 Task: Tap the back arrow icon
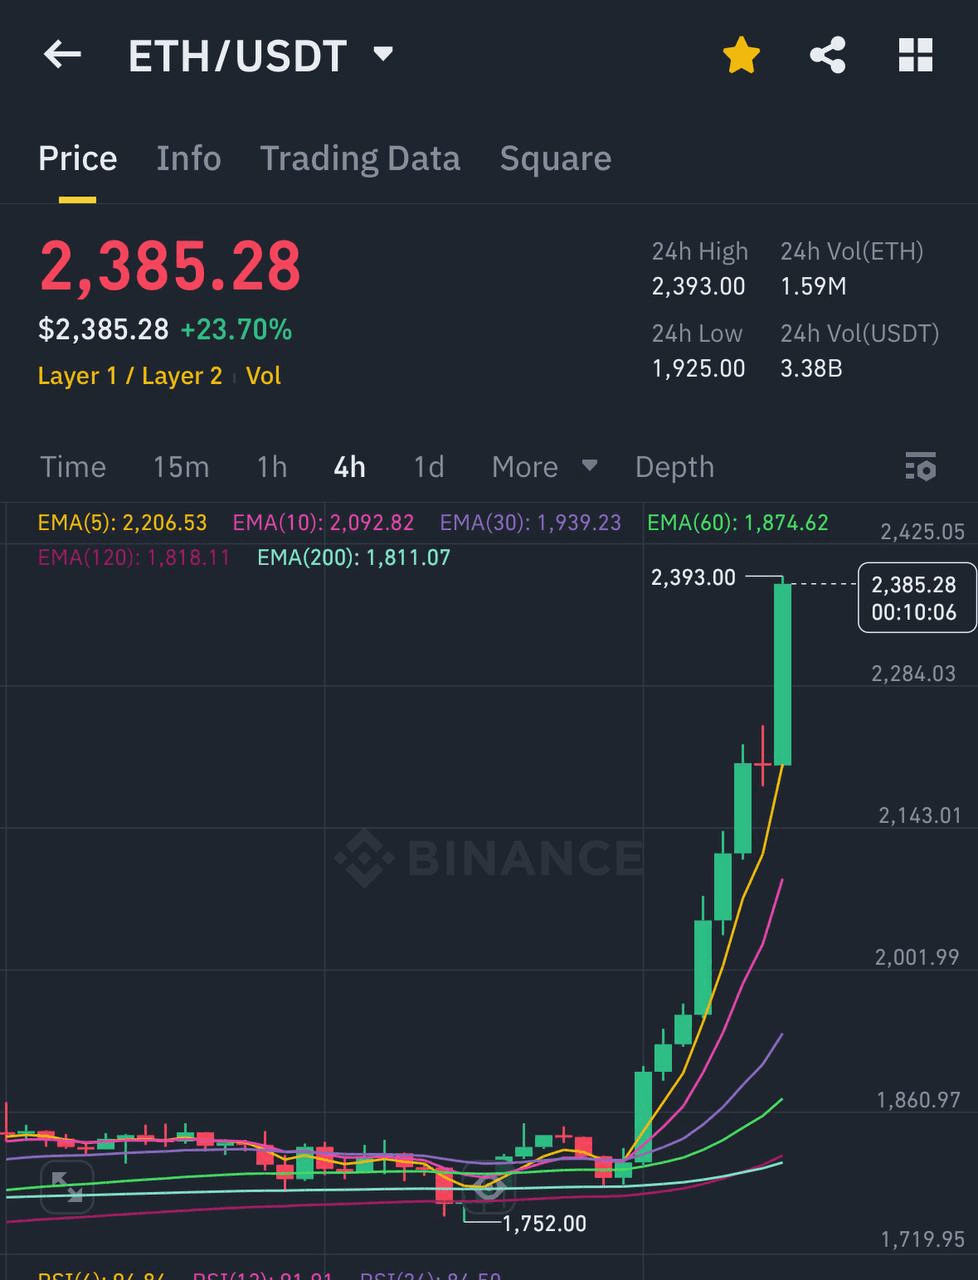[x=62, y=55]
